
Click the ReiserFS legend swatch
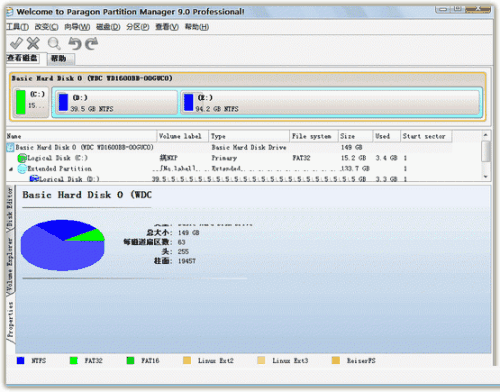(x=336, y=360)
